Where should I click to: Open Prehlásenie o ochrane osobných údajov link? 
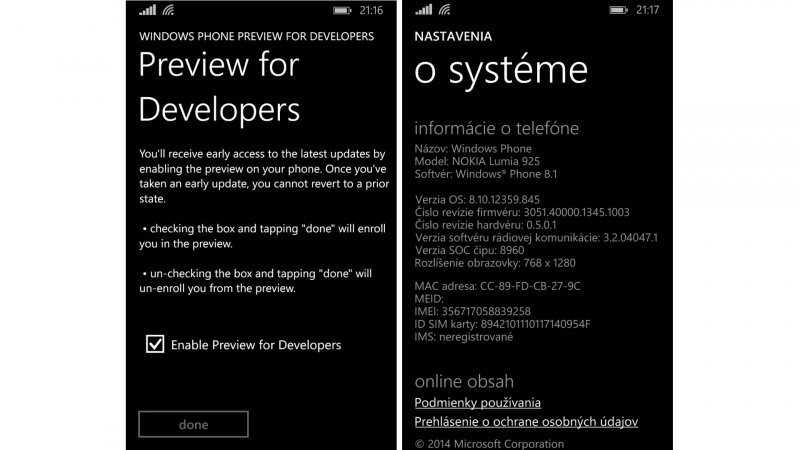[x=526, y=422]
